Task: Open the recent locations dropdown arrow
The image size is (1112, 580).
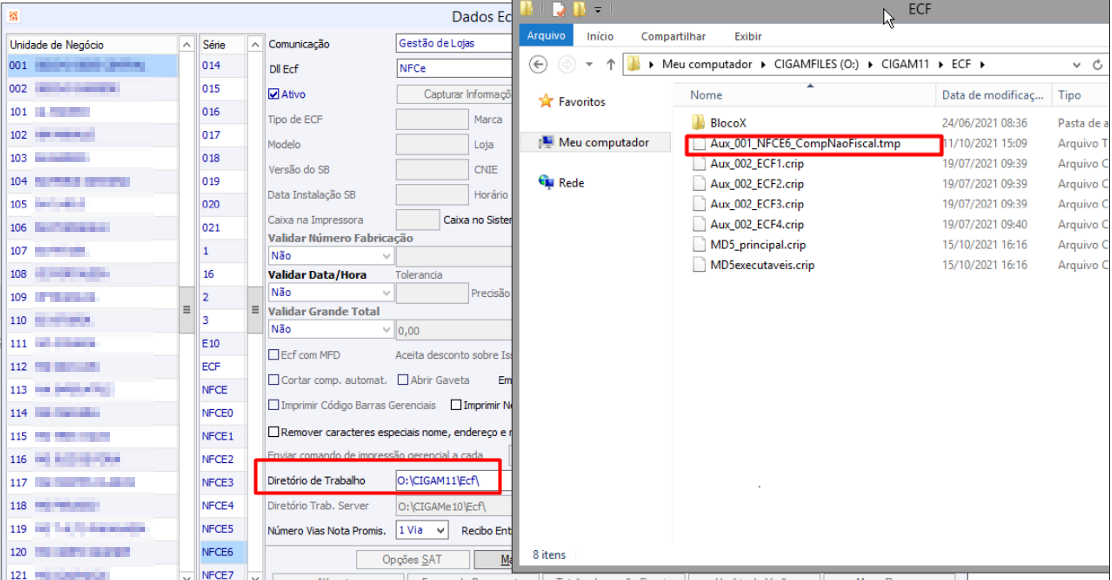Action: (589, 65)
